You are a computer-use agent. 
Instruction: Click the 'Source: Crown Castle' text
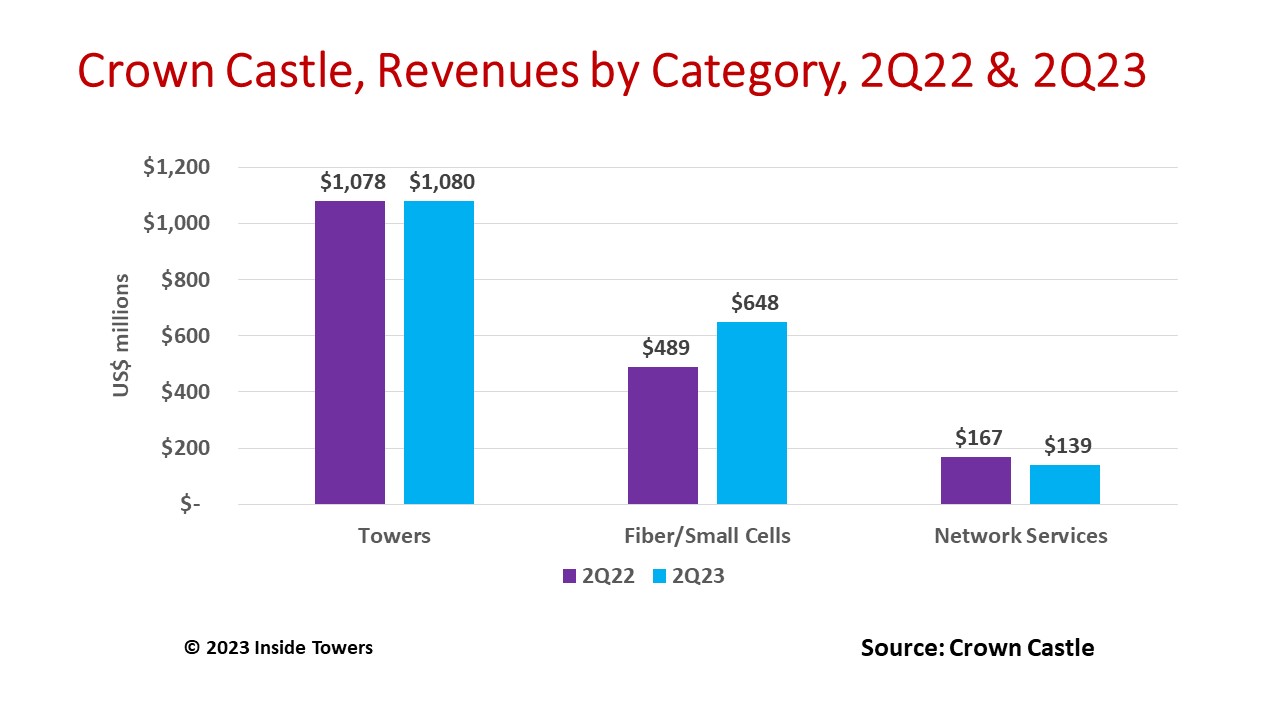tap(977, 648)
